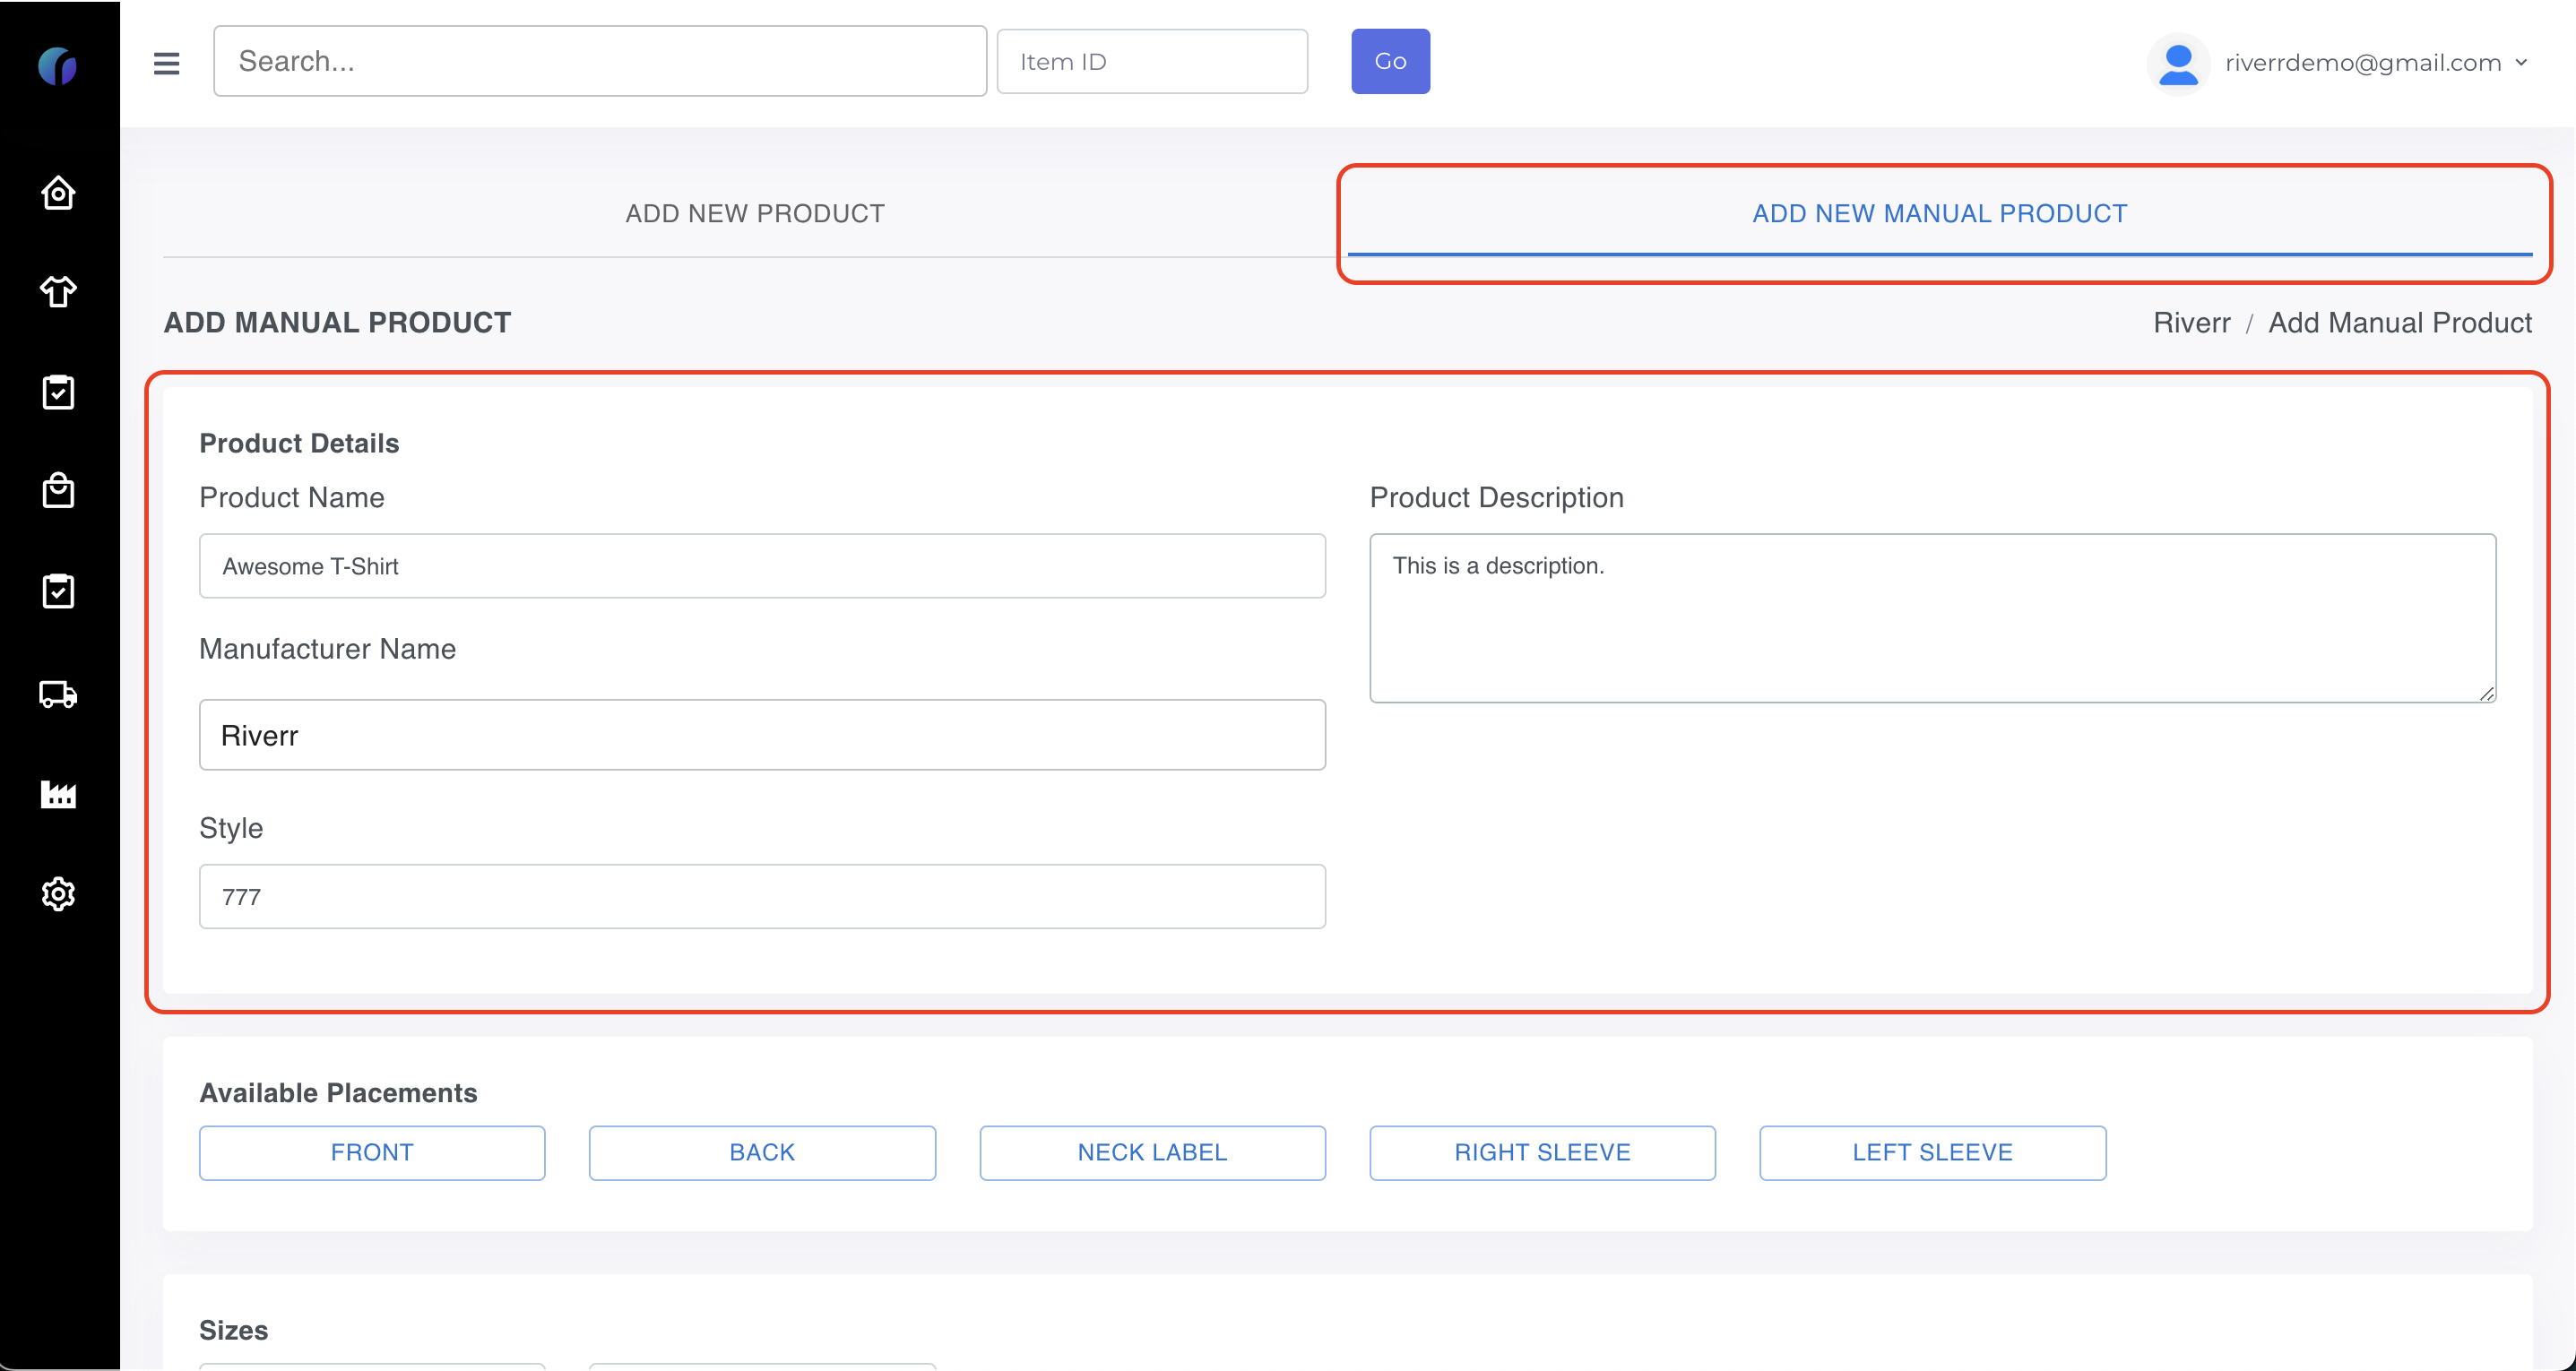2576x1371 pixels.
Task: Click the Product Name label
Action: (x=291, y=497)
